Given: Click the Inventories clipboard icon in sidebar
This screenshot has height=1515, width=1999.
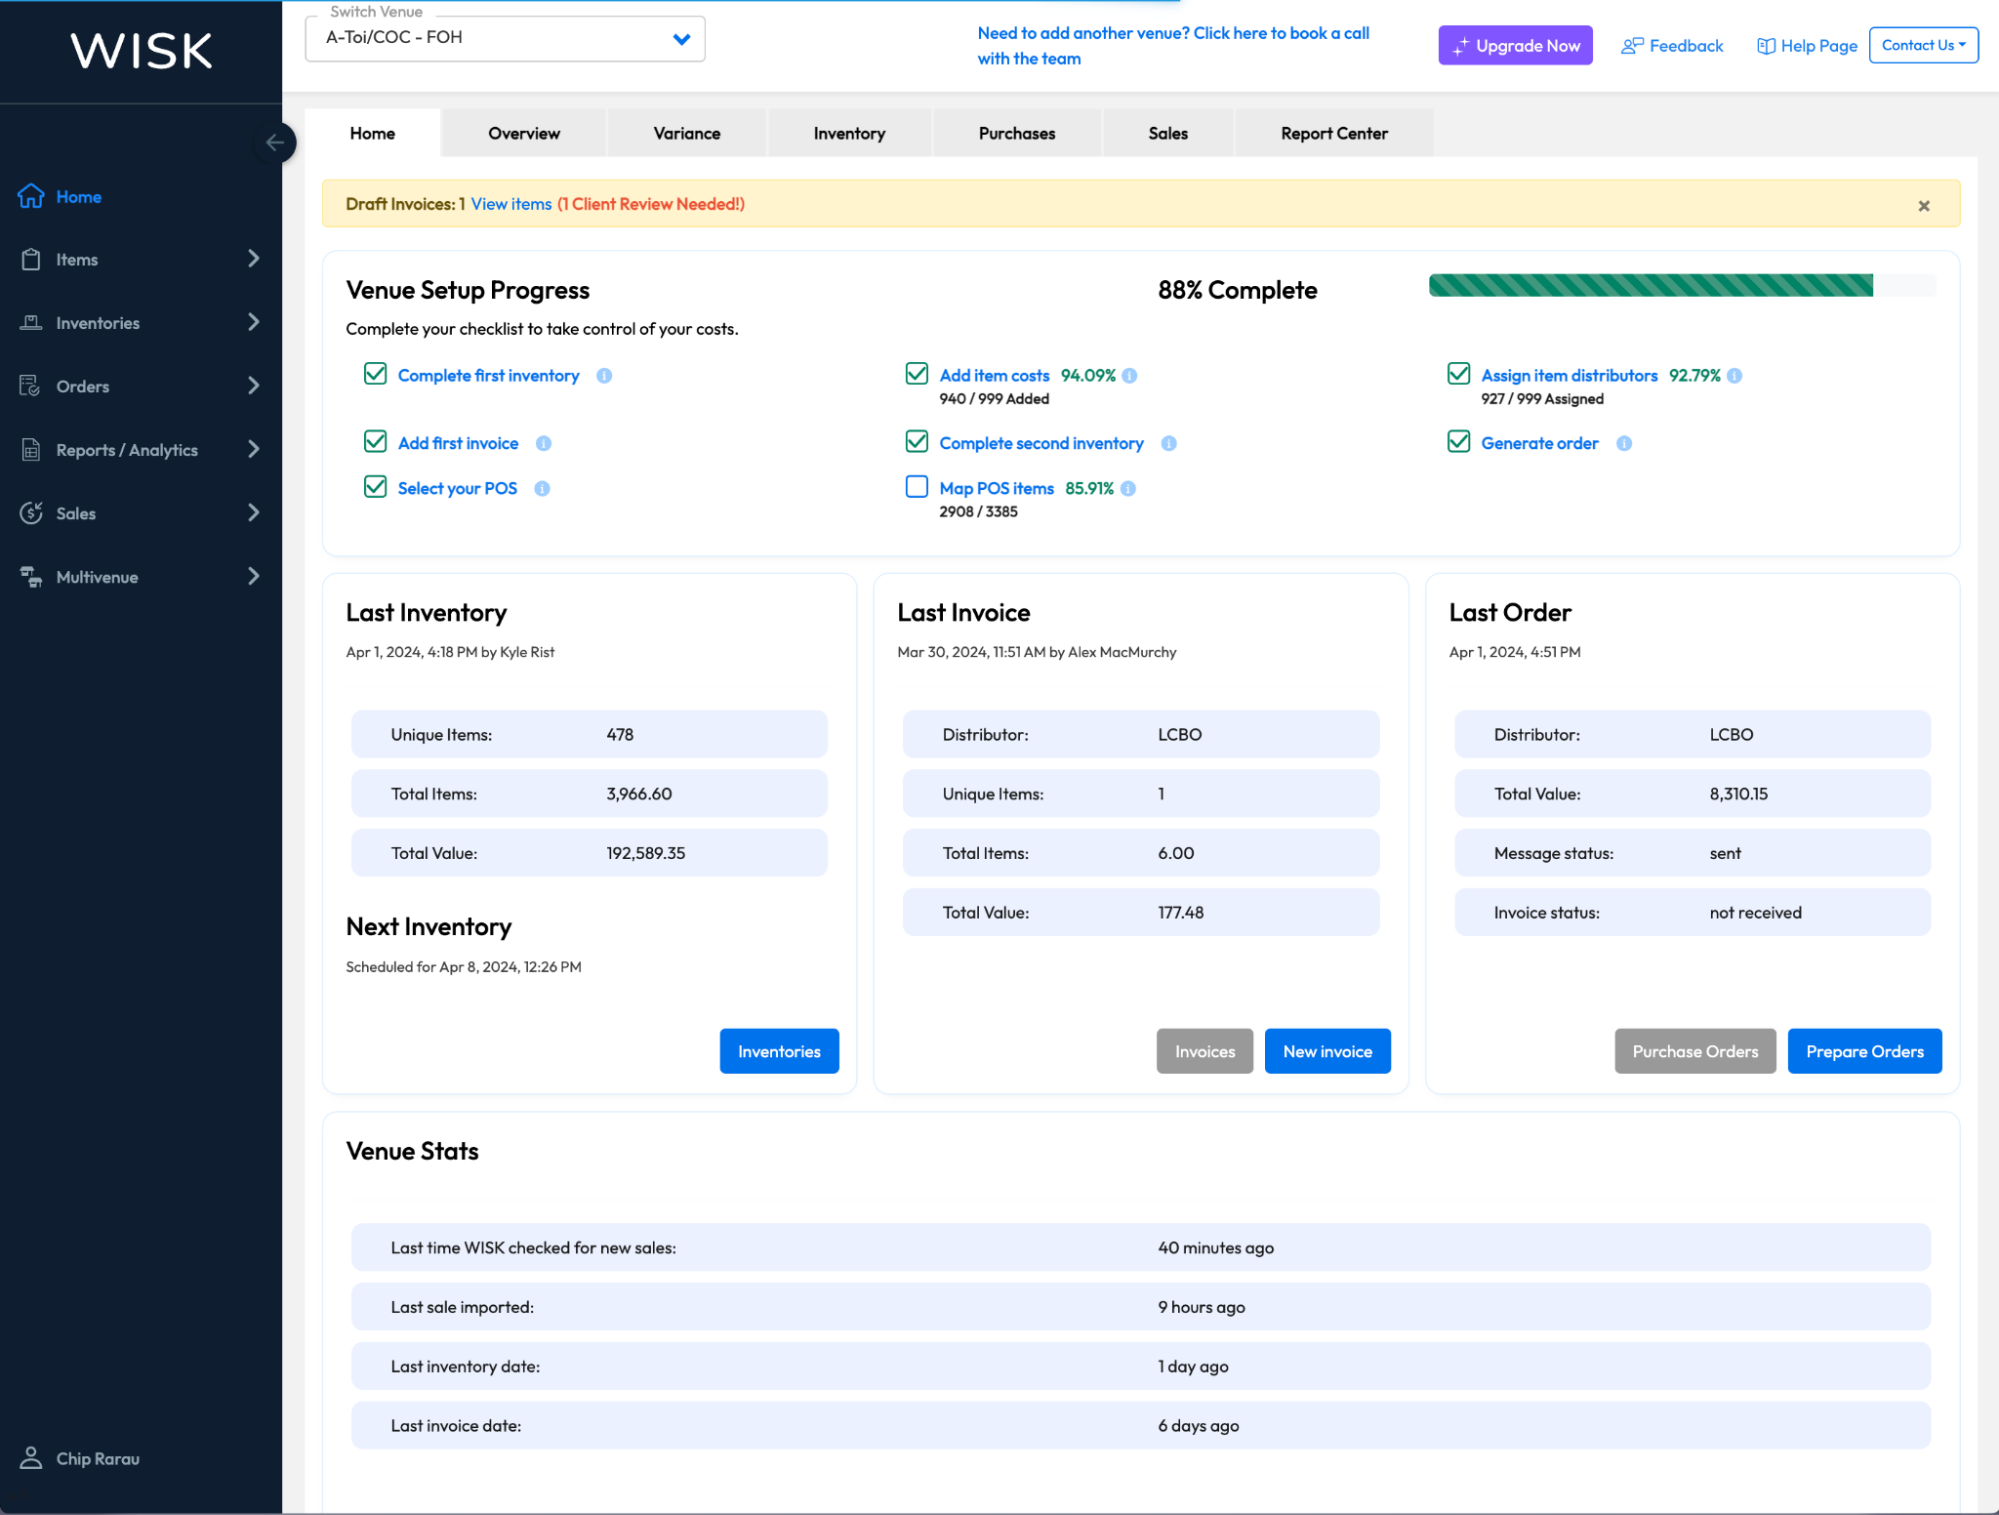Looking at the screenshot, I should [31, 322].
